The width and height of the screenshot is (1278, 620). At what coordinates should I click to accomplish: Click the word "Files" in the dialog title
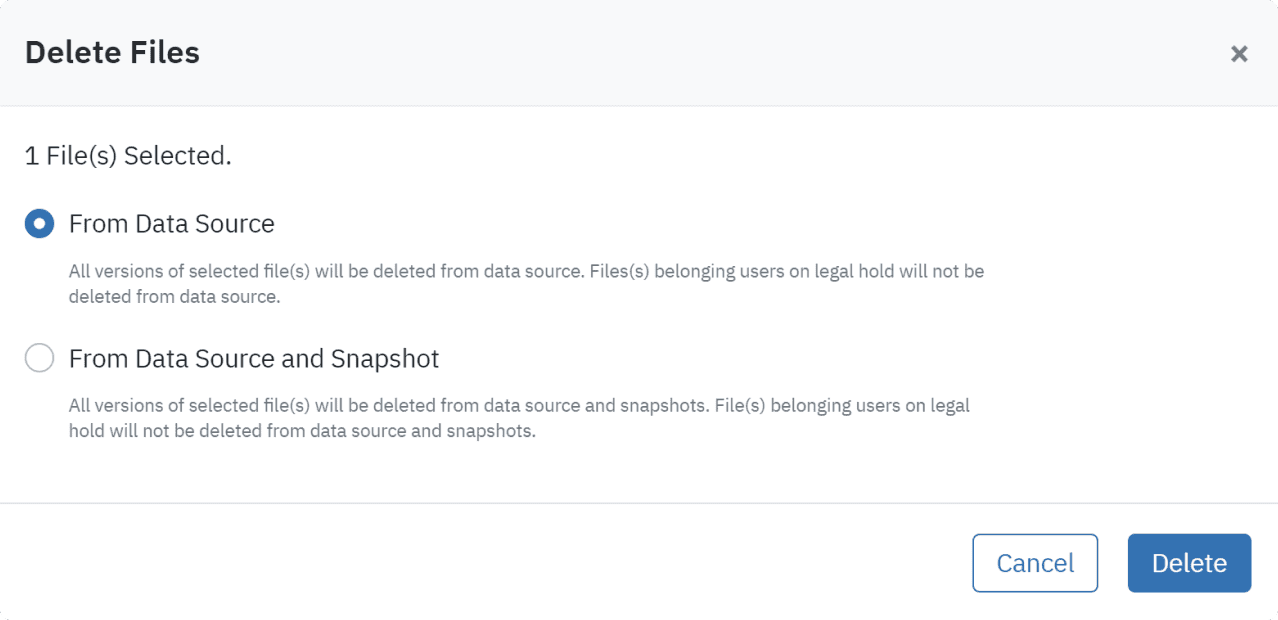[163, 53]
